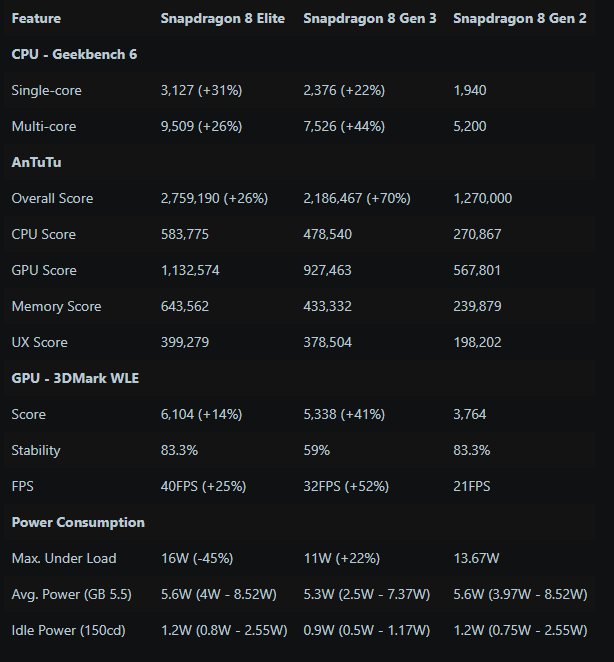
Task: Click the CPU - Geekbench 6 section heading
Action: pyautogui.click(x=74, y=54)
